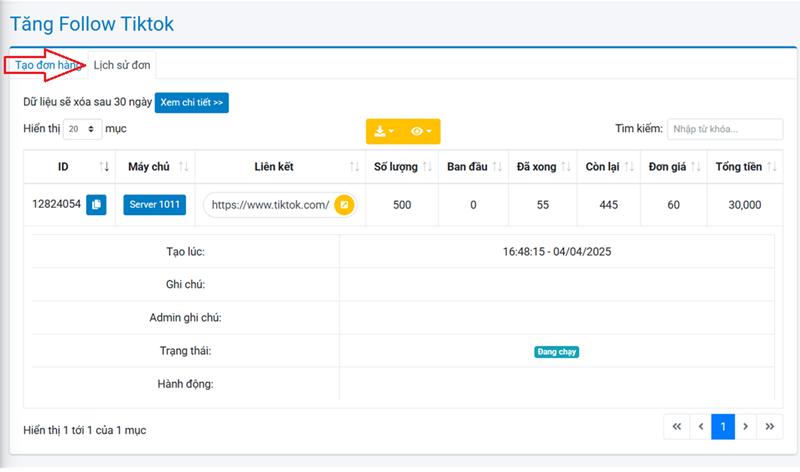Click Xem chi tiết >> button
The width and height of the screenshot is (800, 472).
[x=192, y=103]
